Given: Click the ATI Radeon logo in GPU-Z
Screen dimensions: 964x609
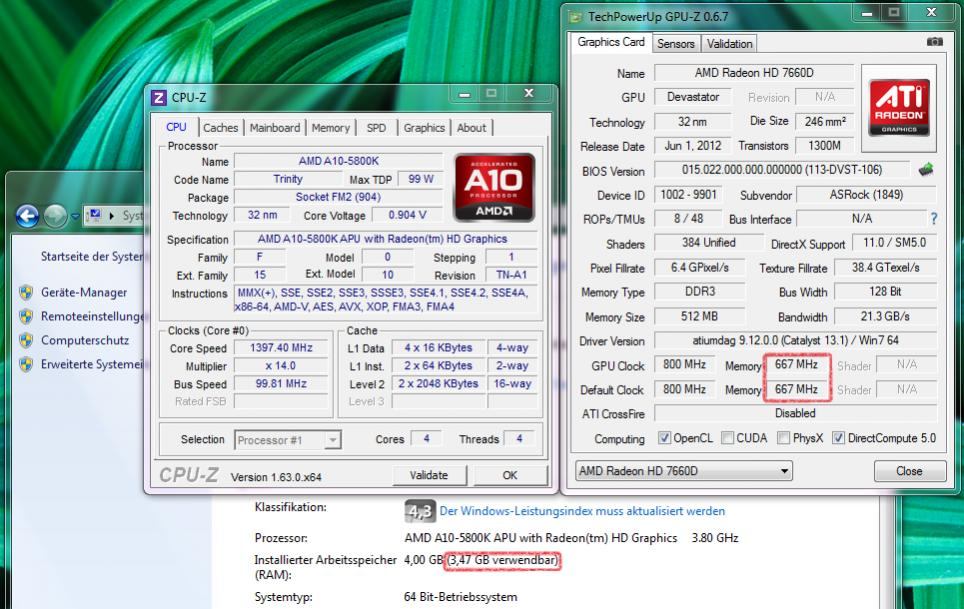Looking at the screenshot, I should click(899, 108).
